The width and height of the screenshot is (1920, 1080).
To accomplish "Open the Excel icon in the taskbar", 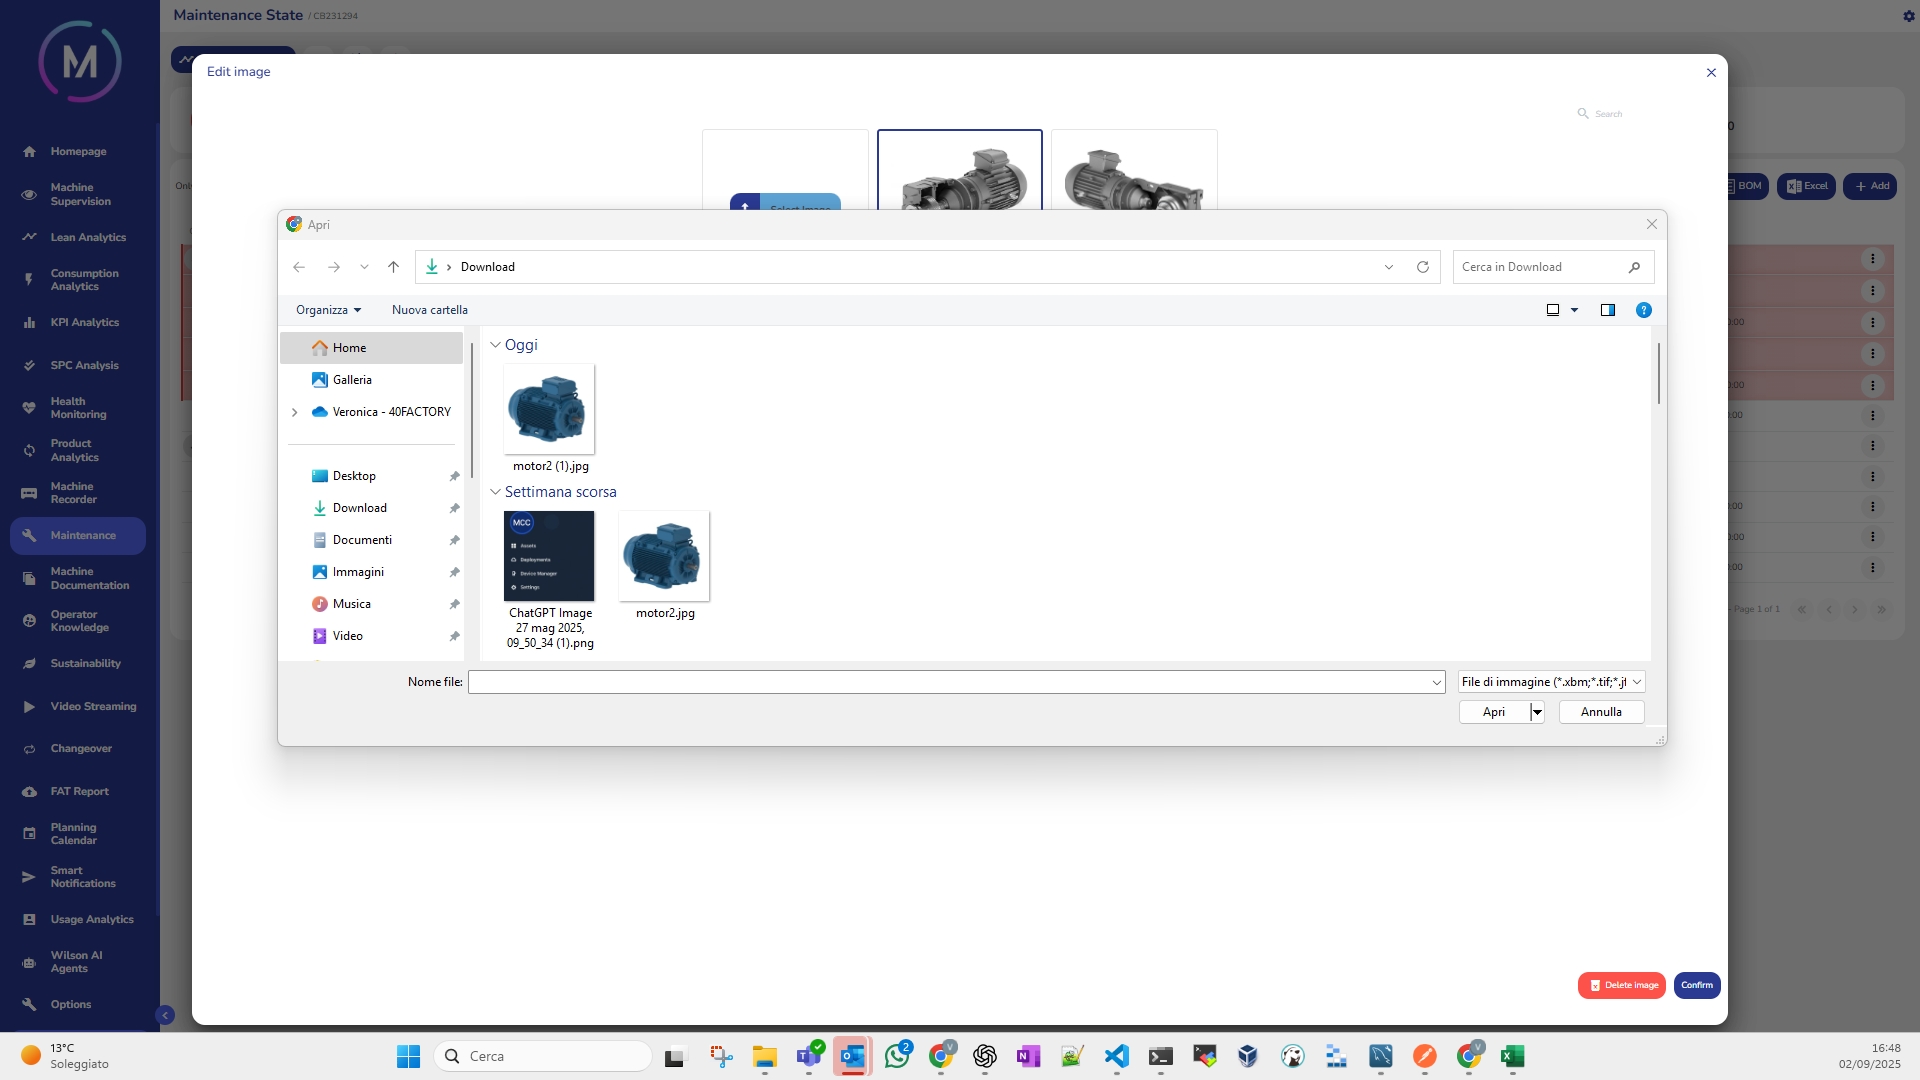I will click(1512, 1056).
